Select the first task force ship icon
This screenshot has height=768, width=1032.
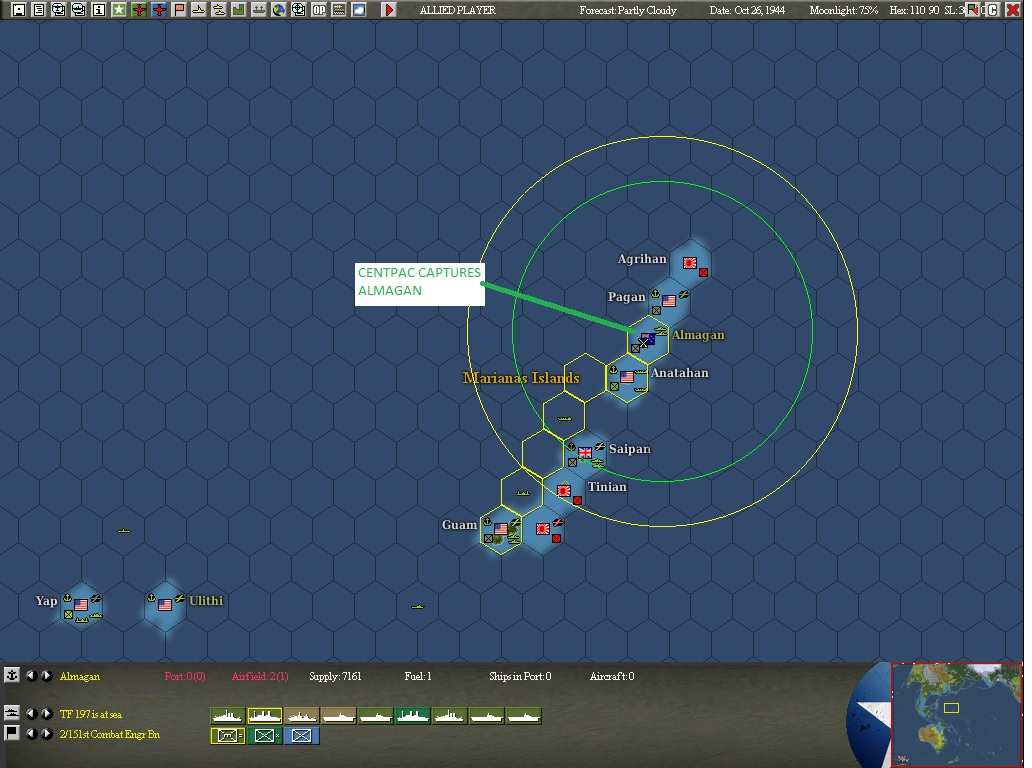click(x=227, y=716)
